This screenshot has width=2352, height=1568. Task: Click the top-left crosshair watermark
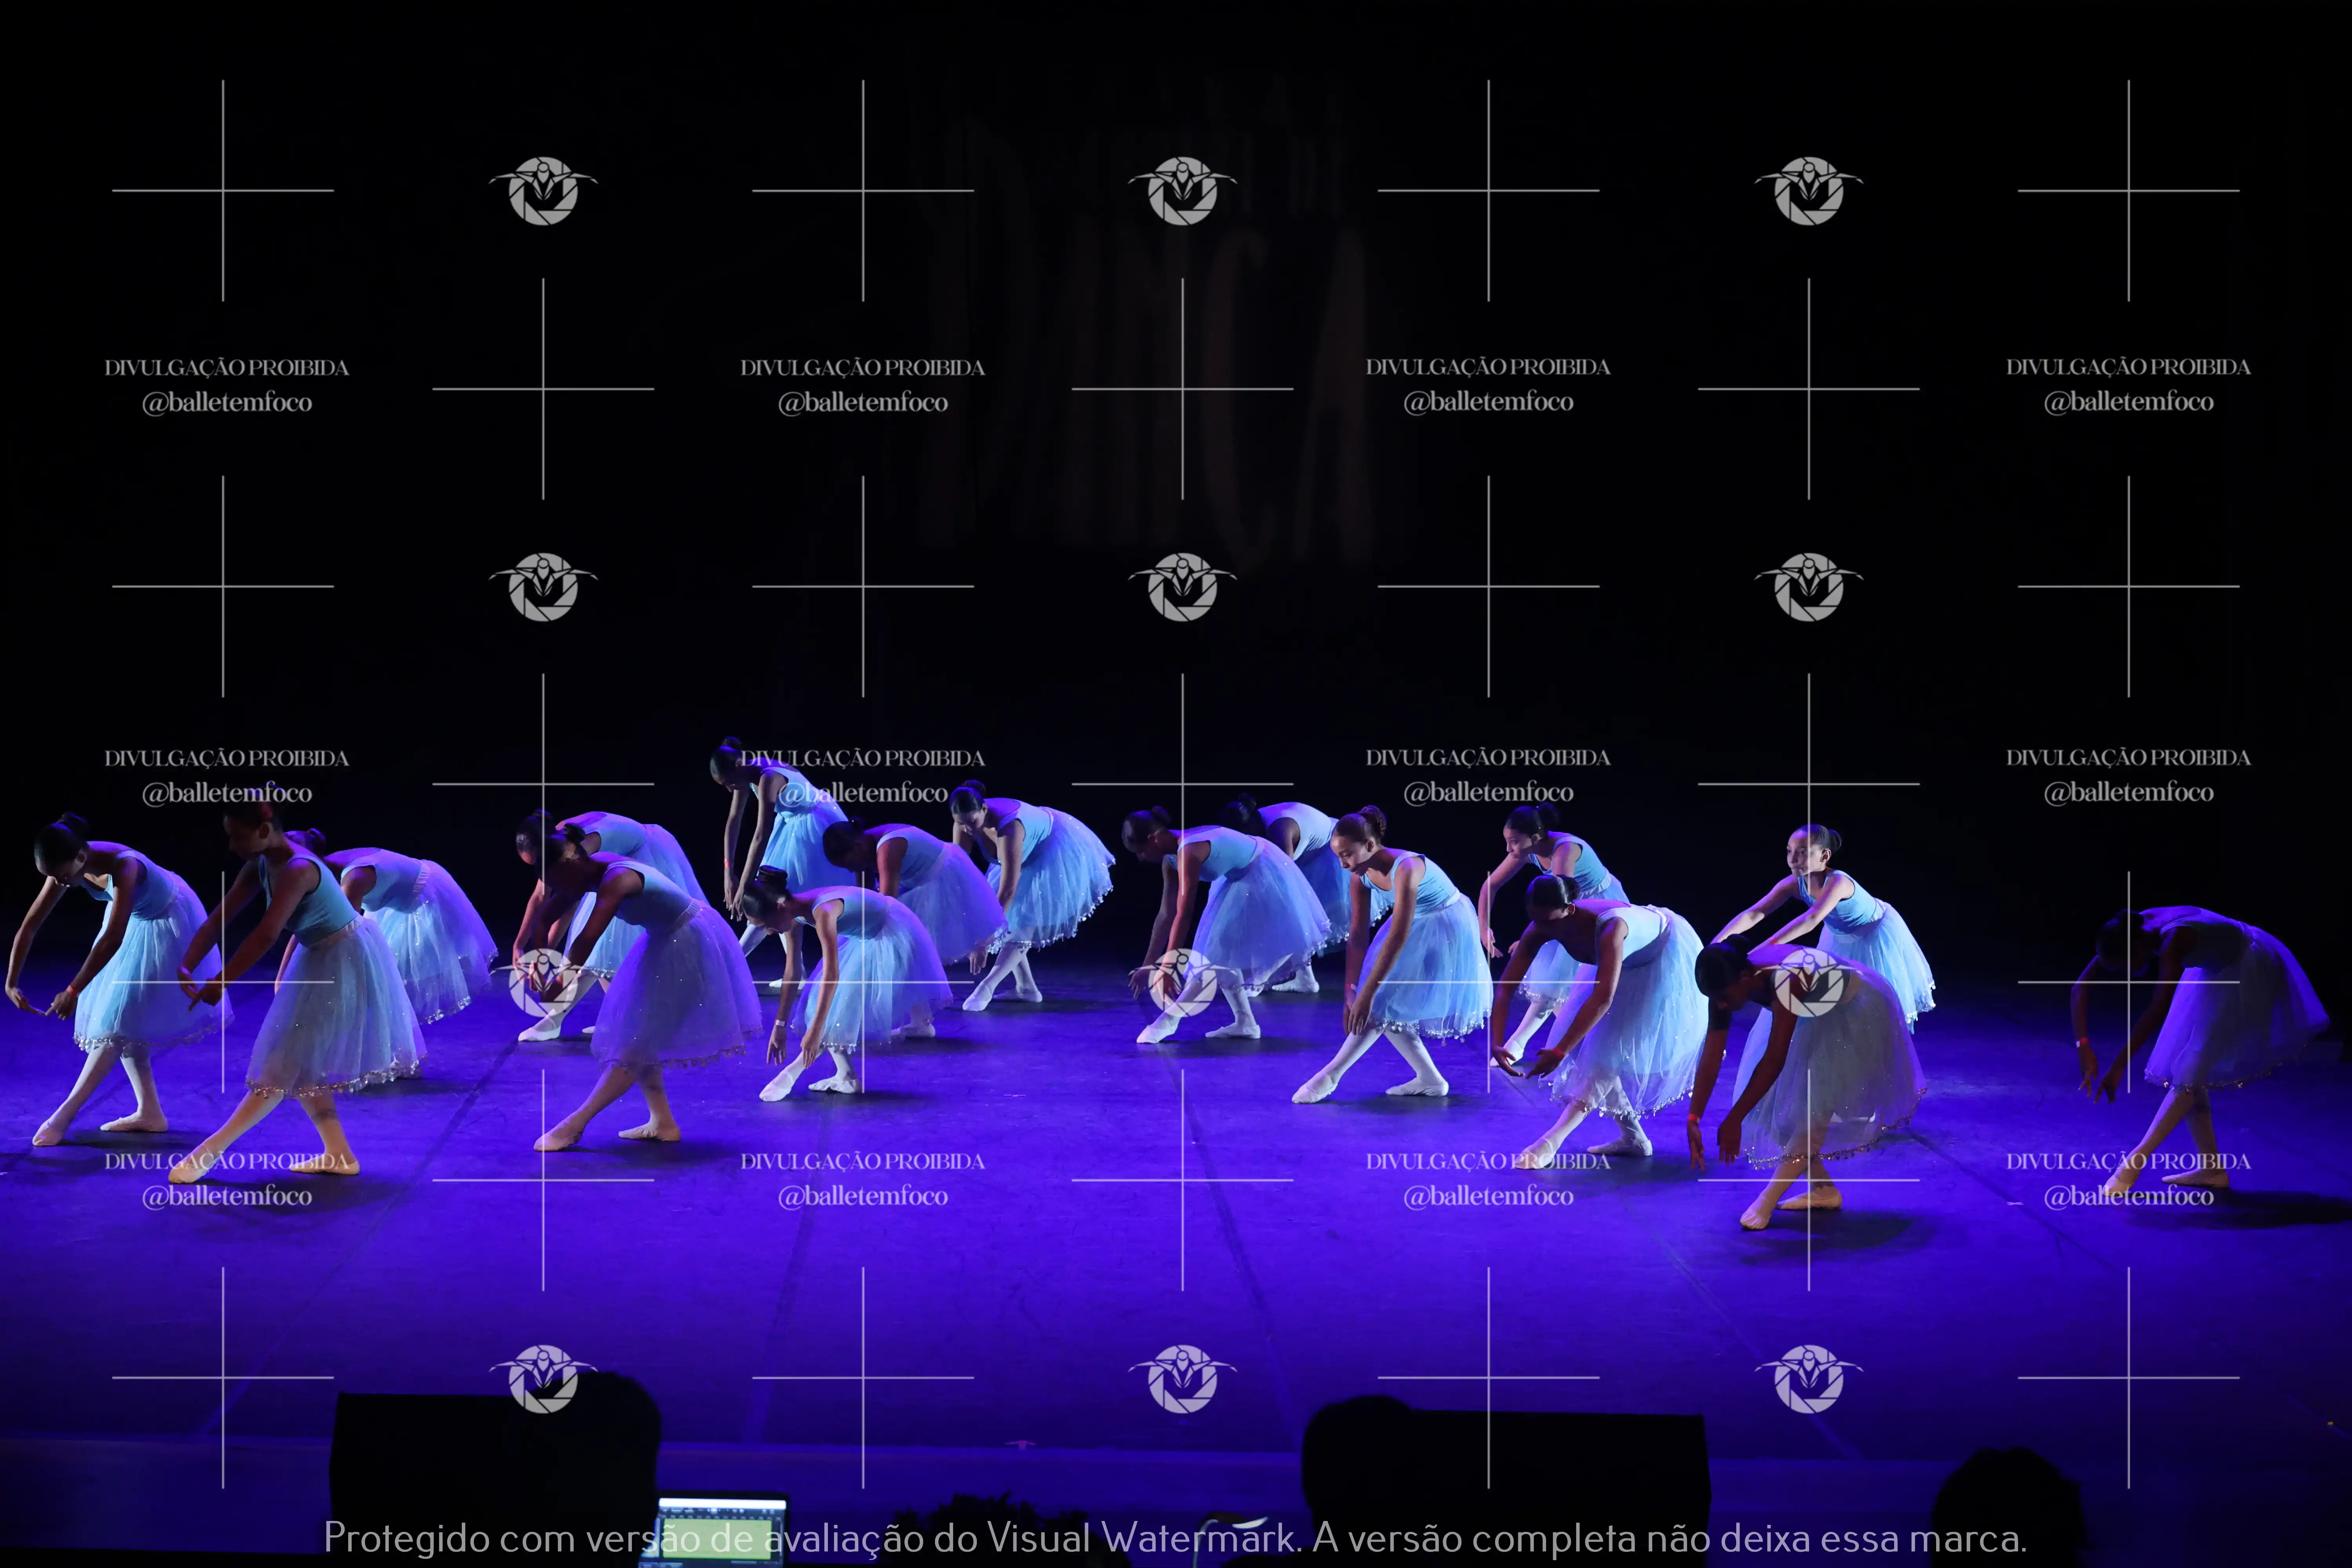[x=223, y=190]
